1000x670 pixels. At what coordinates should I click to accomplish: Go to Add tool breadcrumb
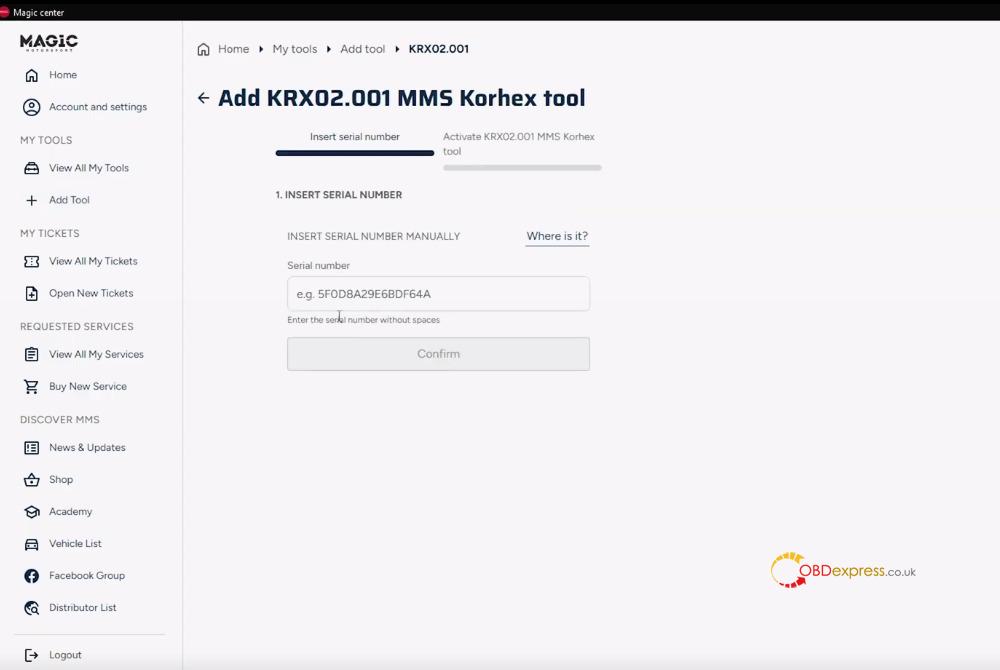pyautogui.click(x=362, y=48)
